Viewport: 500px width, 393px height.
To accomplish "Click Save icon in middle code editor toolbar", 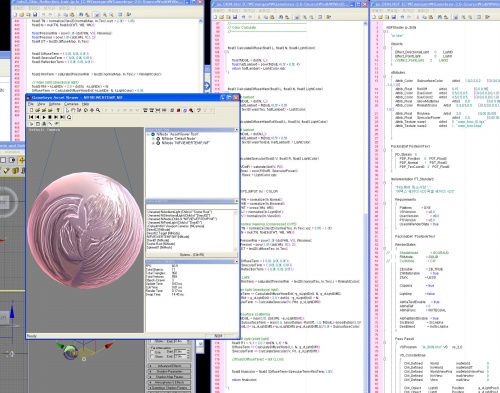I will [x=235, y=17].
